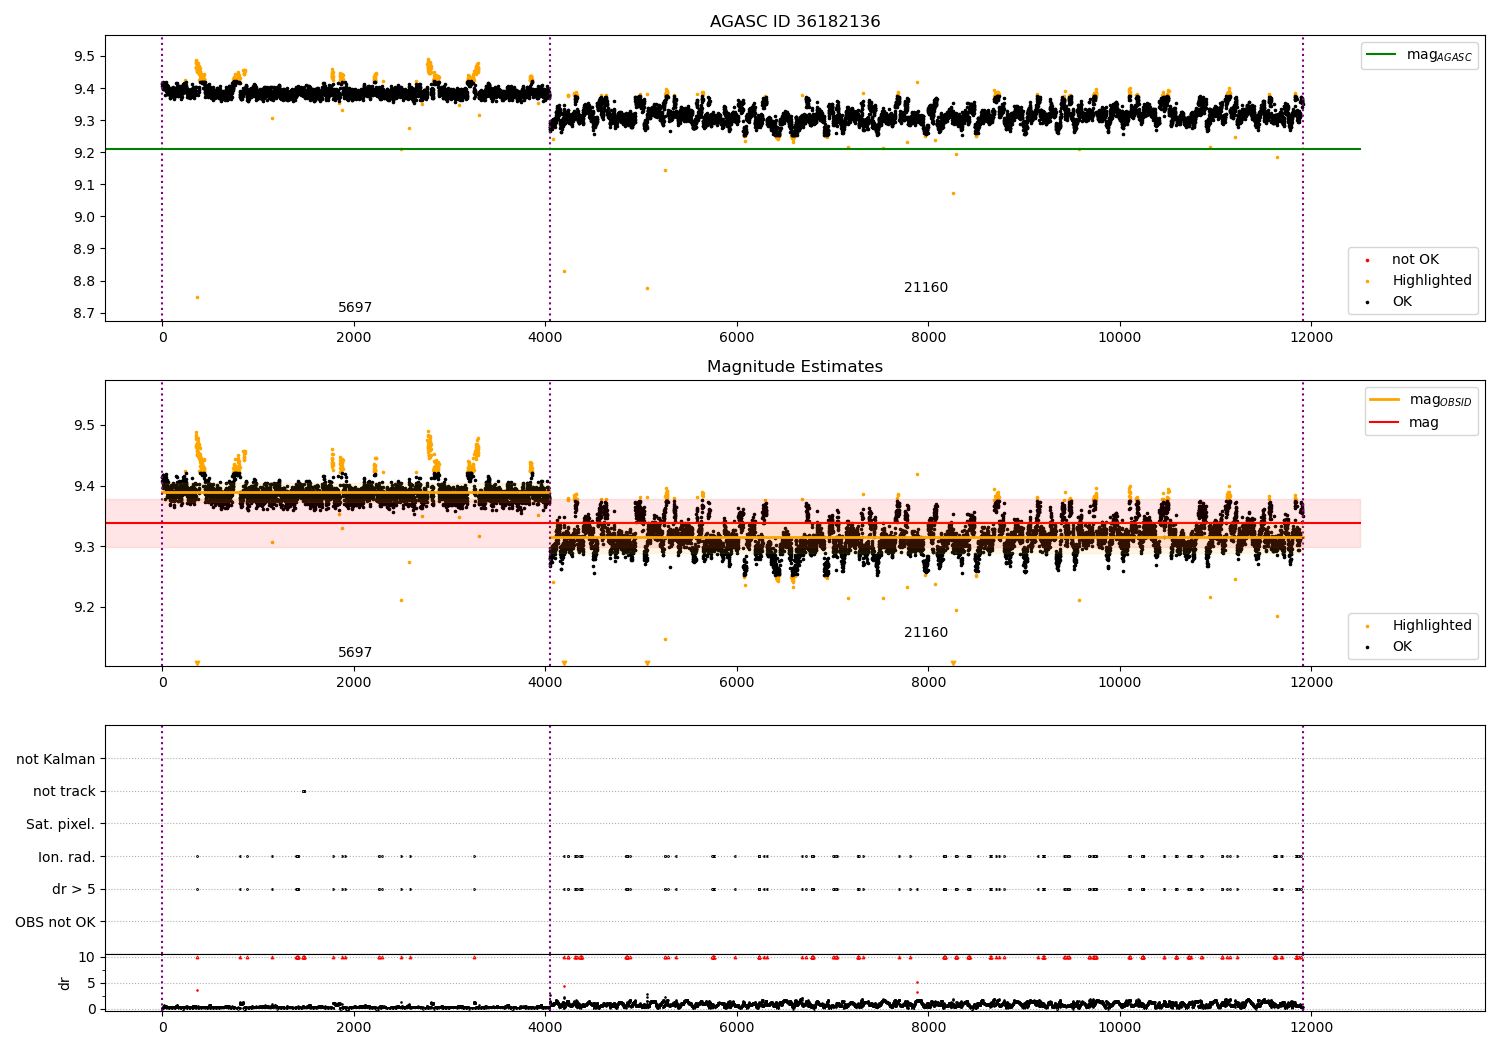Click the "10" tick on the dr axis
Viewport: 1500px width, 1050px height.
click(87, 957)
